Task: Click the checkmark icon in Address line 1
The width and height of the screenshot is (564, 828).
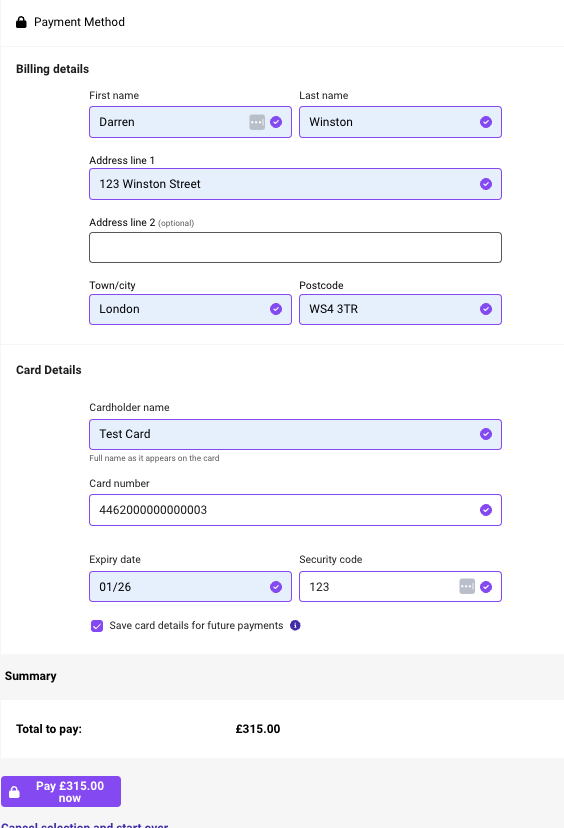Action: [486, 184]
